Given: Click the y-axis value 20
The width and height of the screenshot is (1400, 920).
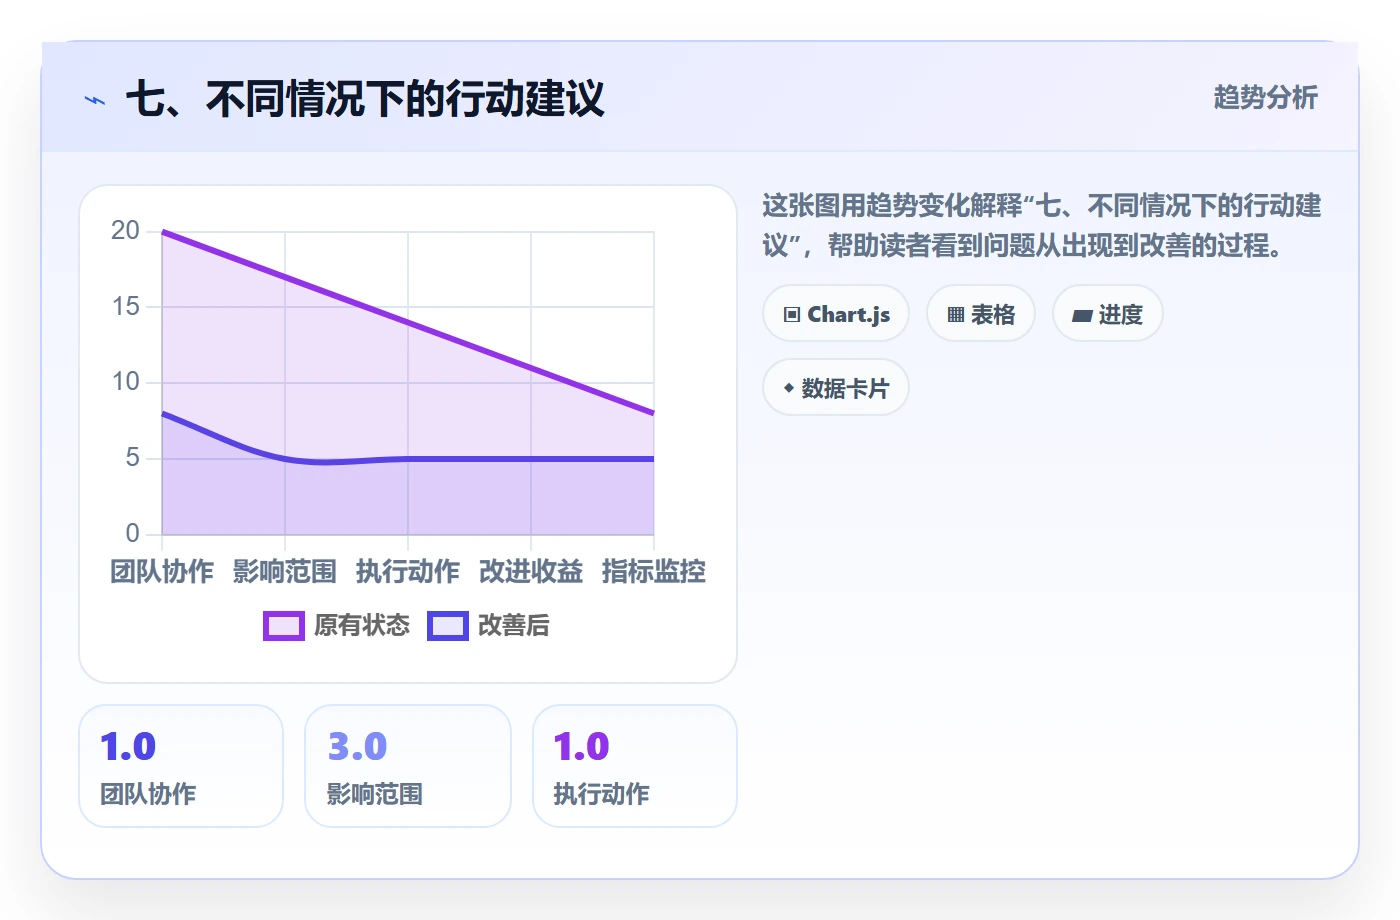Looking at the screenshot, I should click(x=126, y=231).
